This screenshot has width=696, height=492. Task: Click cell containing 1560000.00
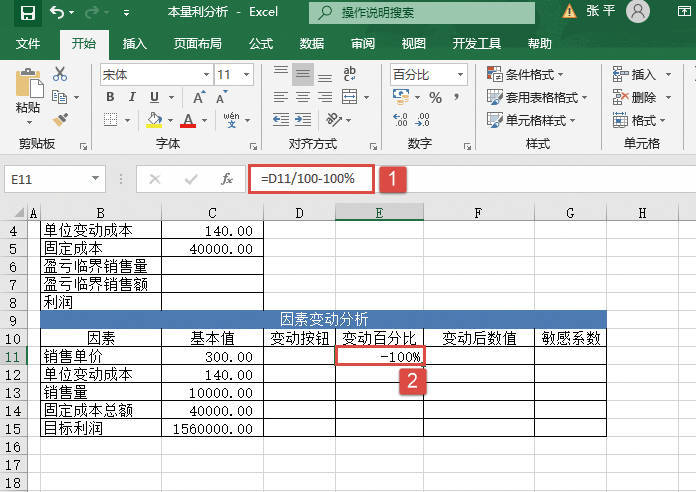coord(213,428)
